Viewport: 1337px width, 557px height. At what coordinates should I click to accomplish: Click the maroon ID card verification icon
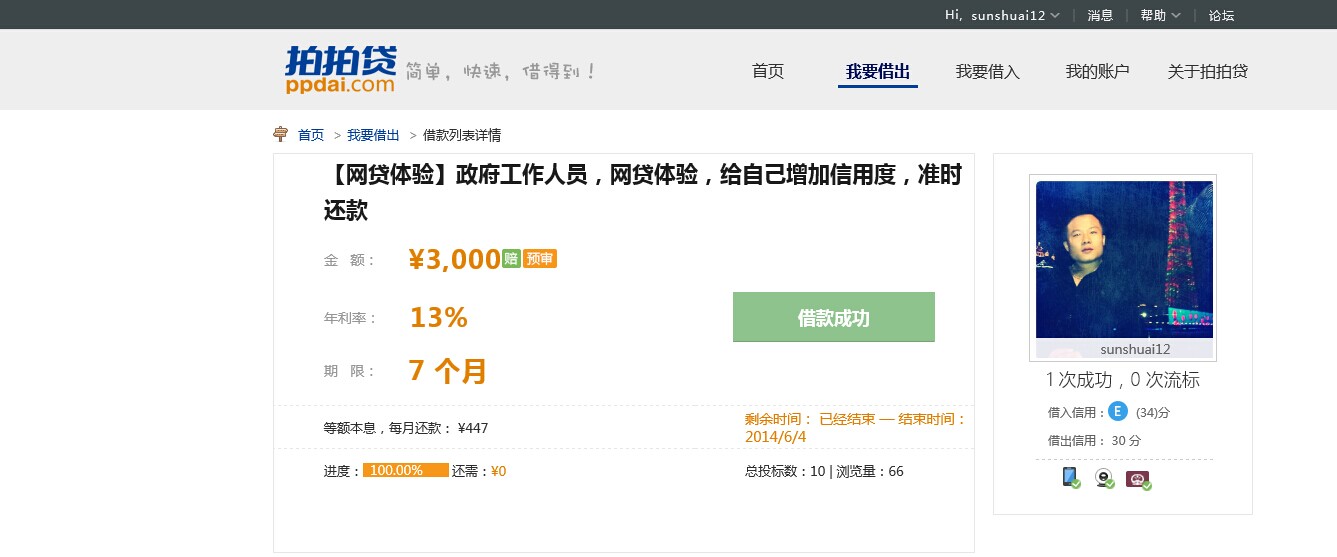click(x=1137, y=479)
